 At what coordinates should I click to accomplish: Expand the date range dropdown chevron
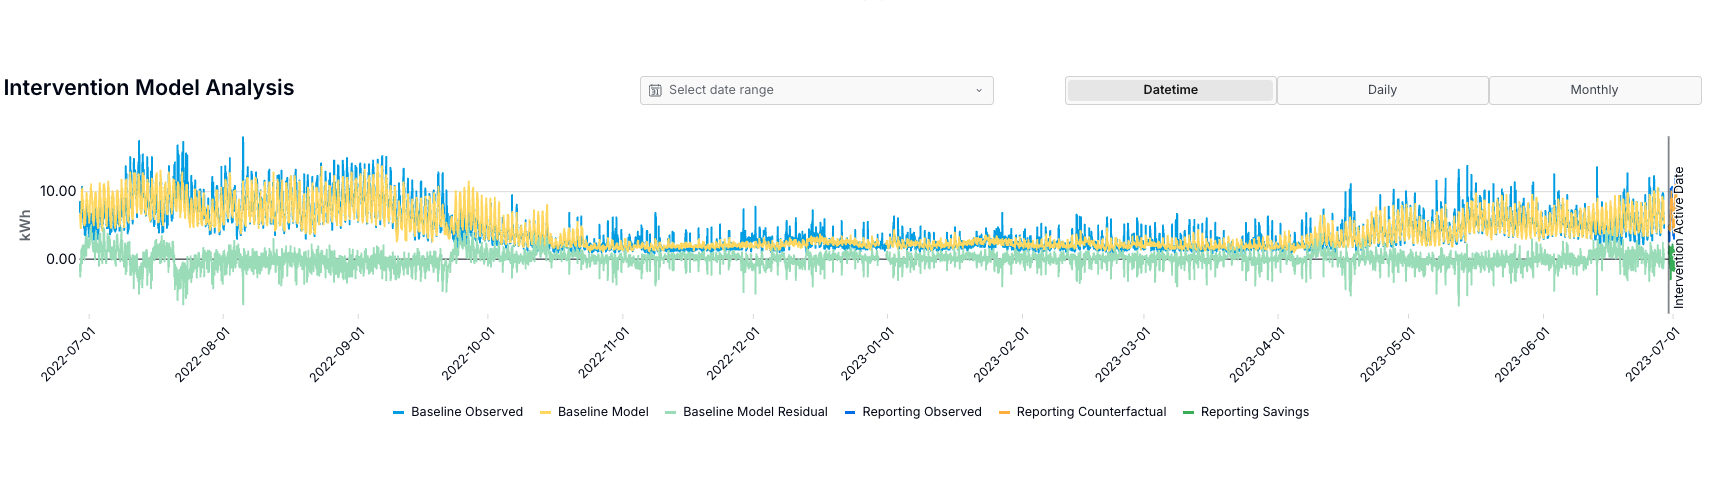pos(979,90)
